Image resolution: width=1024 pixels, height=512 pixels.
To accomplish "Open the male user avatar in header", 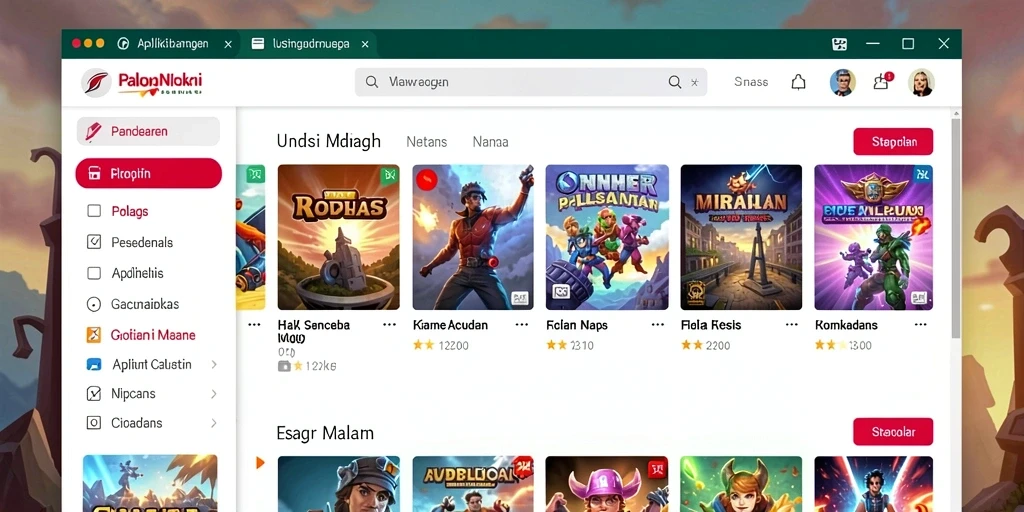I will (x=842, y=82).
